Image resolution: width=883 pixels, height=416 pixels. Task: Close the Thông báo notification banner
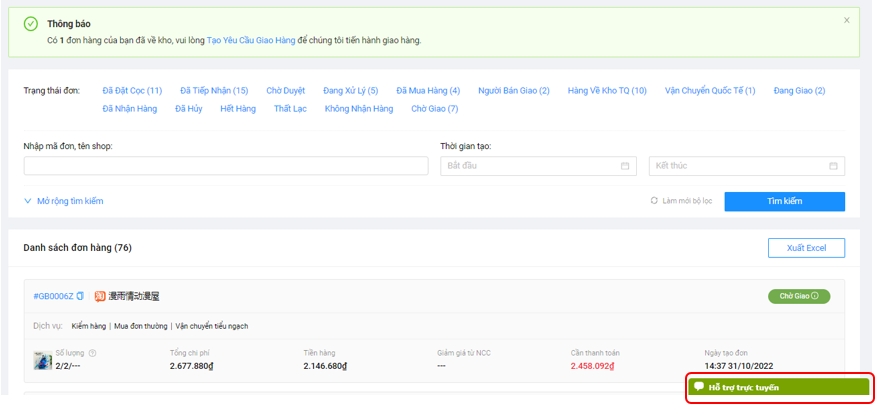coord(846,20)
